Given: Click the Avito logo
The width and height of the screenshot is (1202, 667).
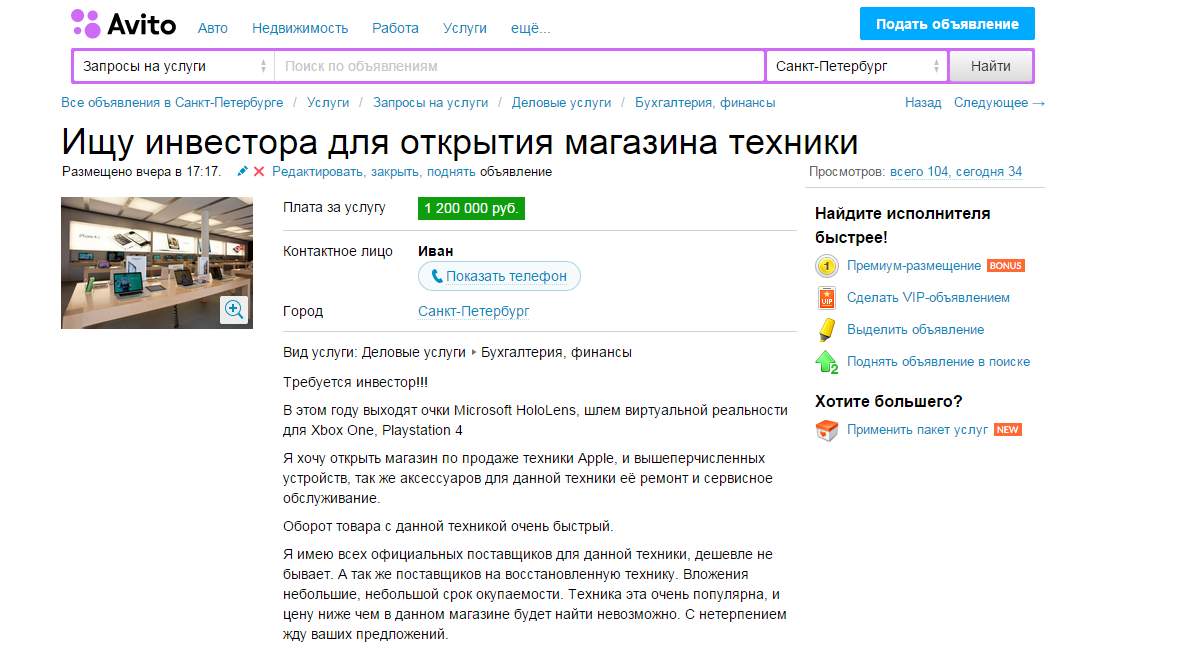Looking at the screenshot, I should (x=124, y=25).
